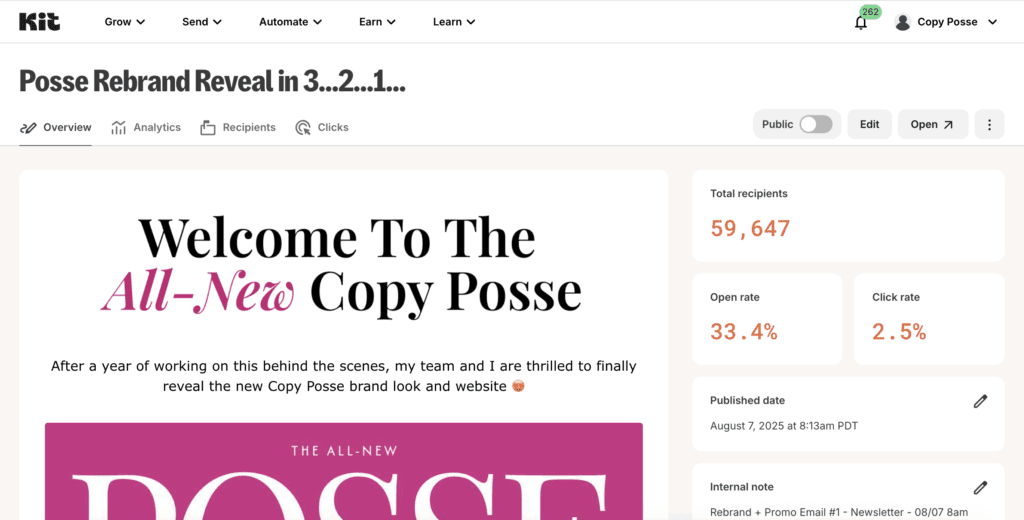This screenshot has height=520, width=1024.
Task: Edit the Internal note with pencil icon
Action: 980,487
